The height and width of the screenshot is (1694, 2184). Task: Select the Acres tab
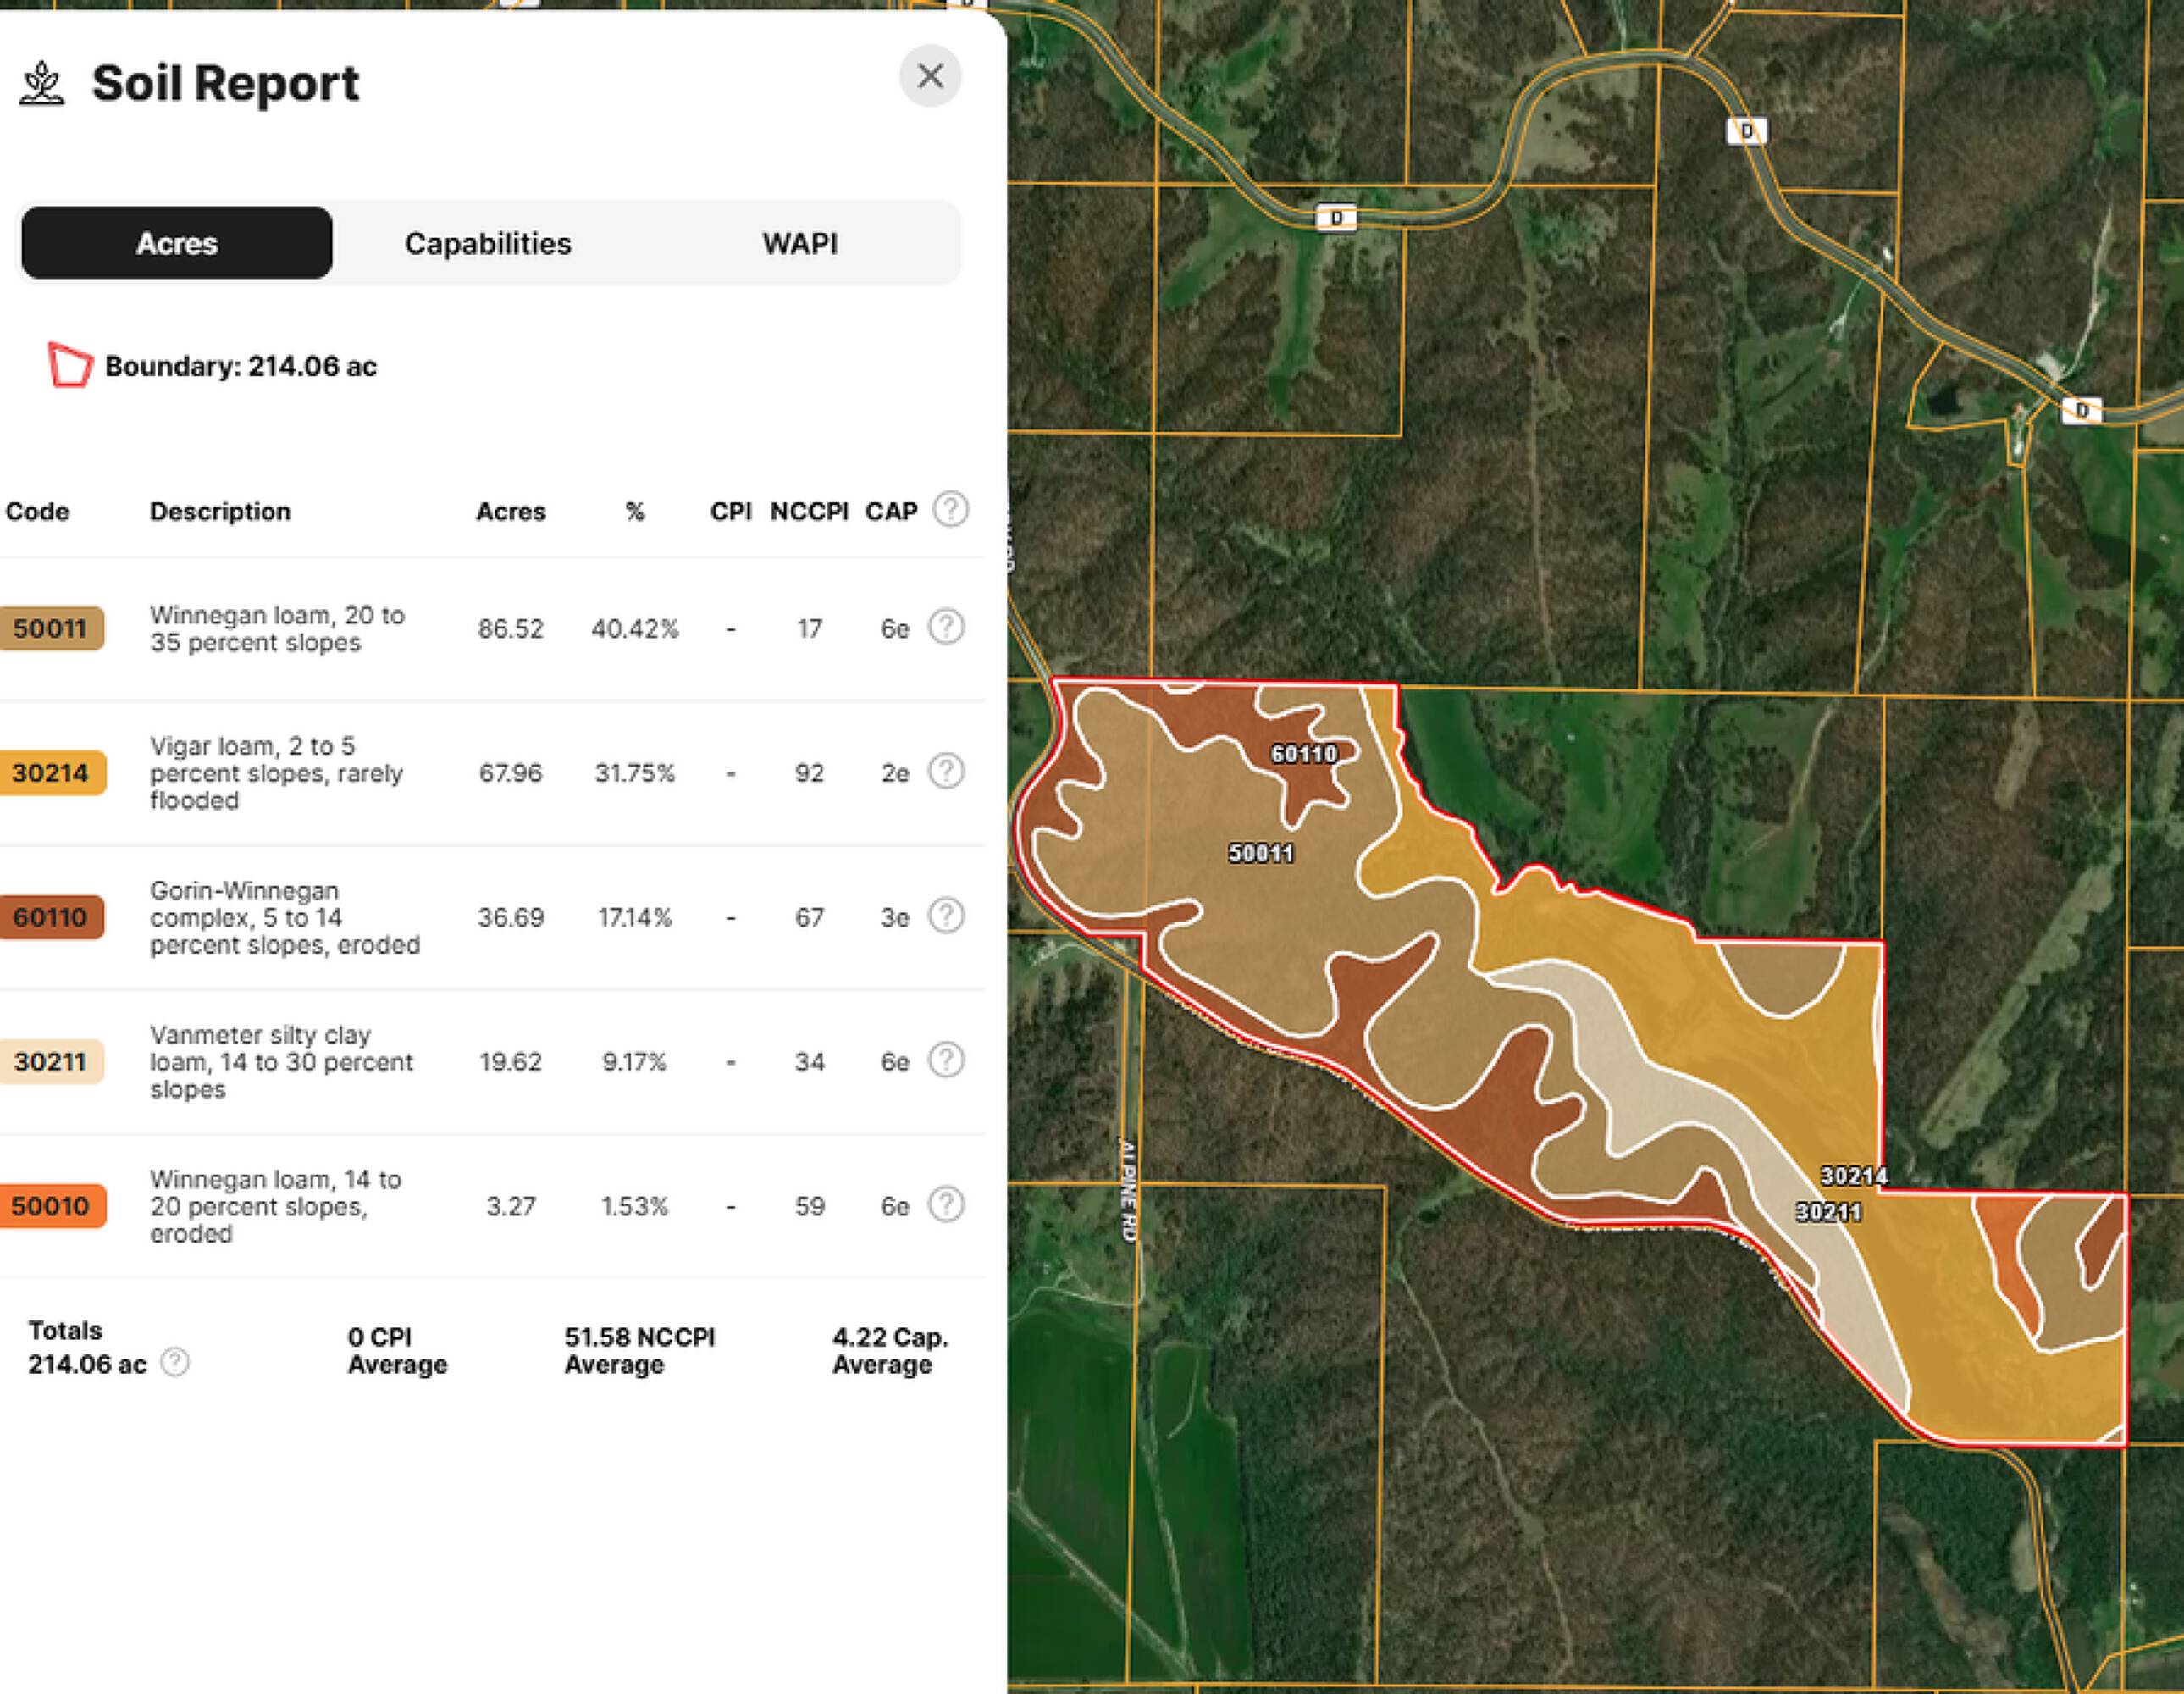click(177, 243)
